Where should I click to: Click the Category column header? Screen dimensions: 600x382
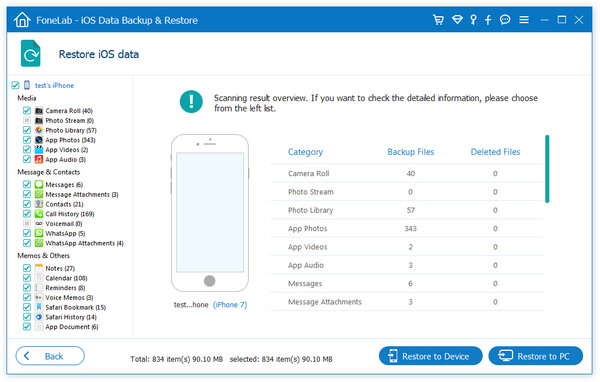(x=305, y=152)
